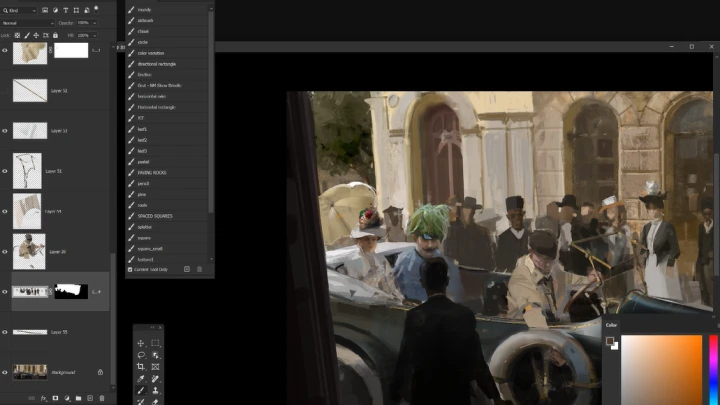Screen dimensions: 720x405
Task: Create new fill or adjustment layer
Action: click(x=67, y=398)
